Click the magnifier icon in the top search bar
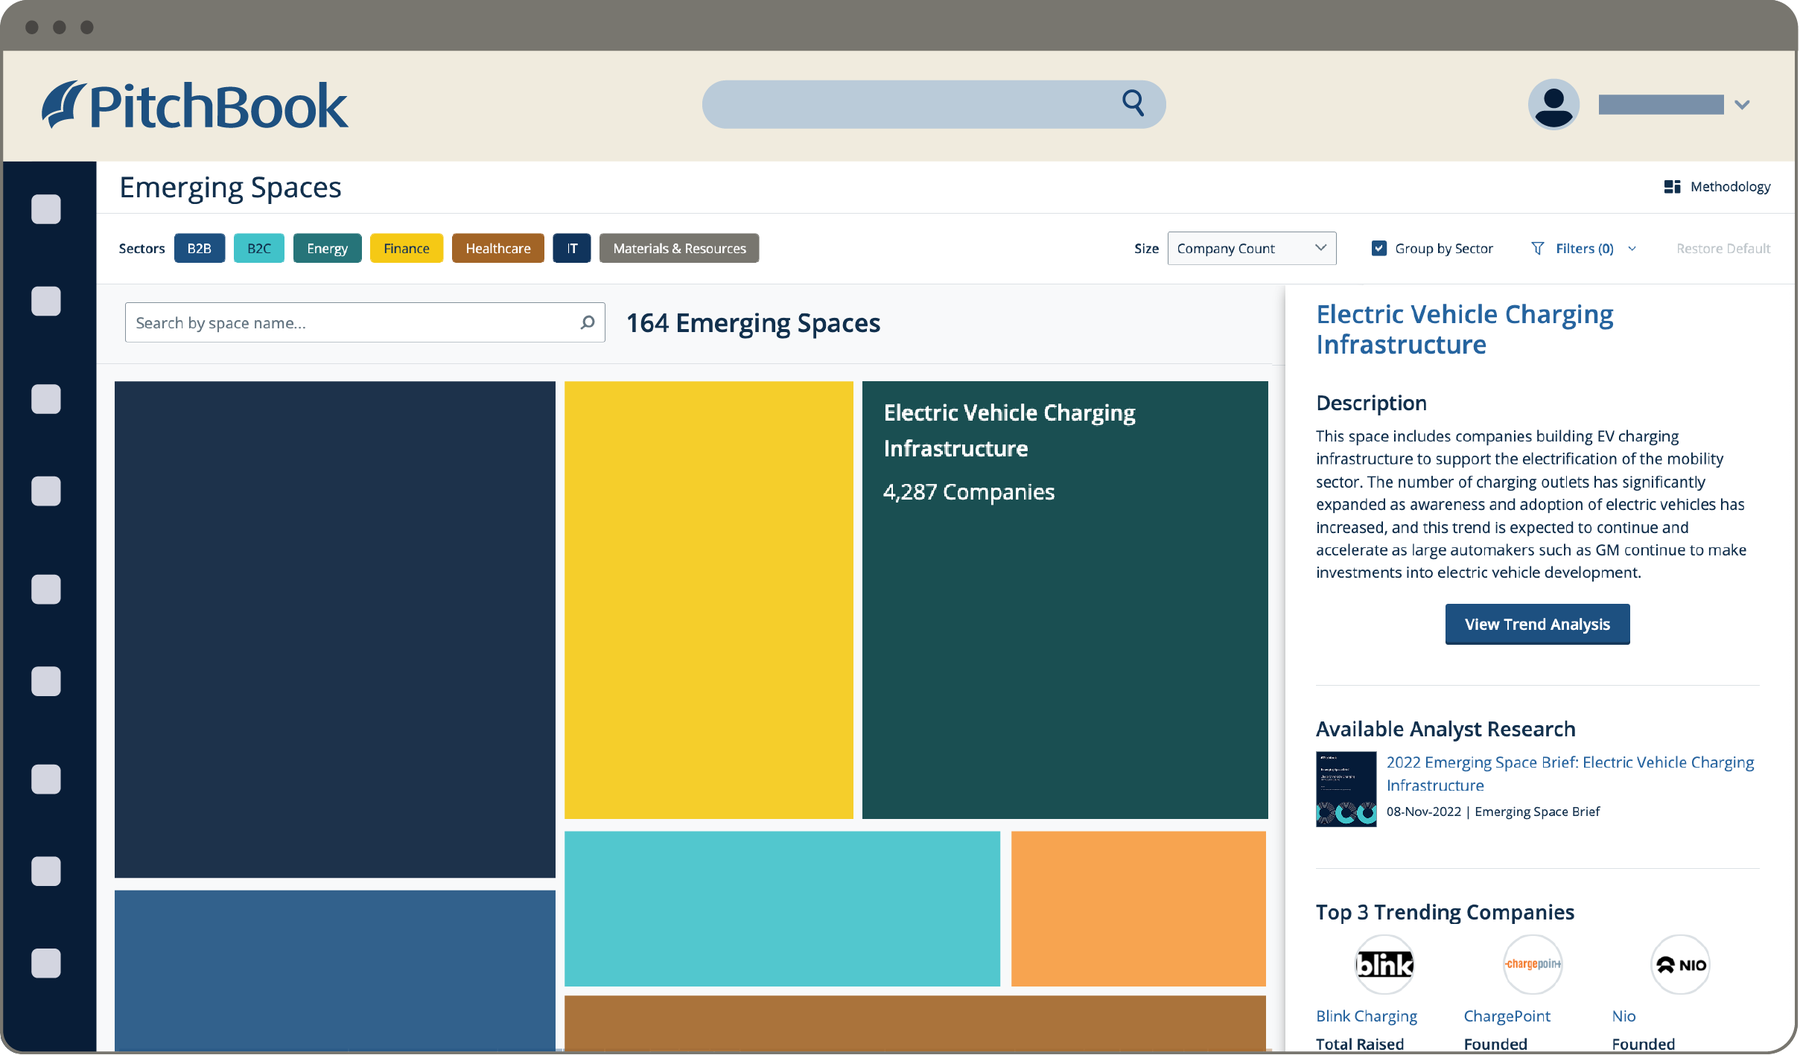1800x1055 pixels. point(1133,103)
